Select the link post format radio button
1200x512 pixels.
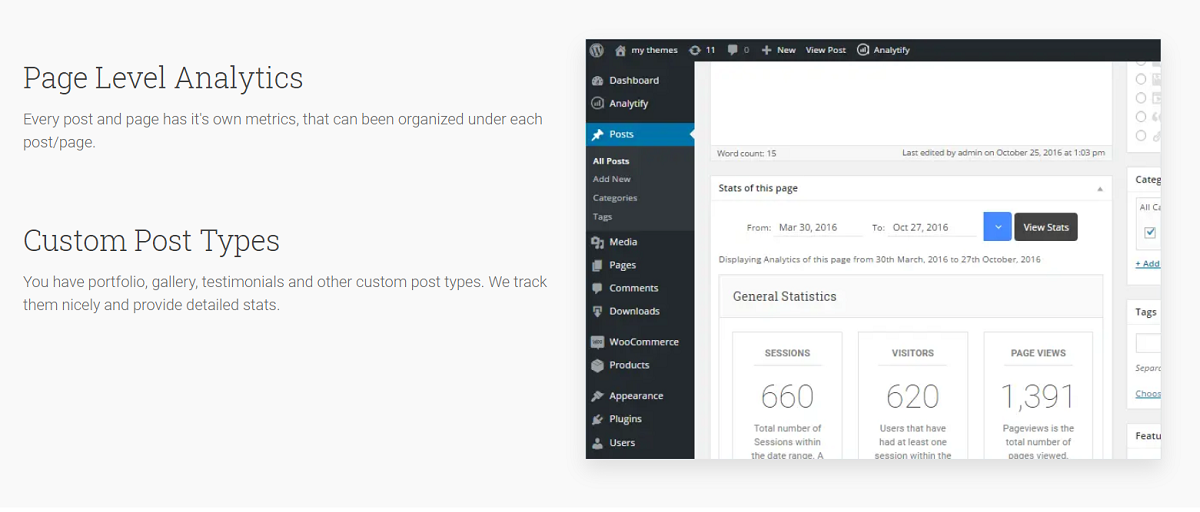[x=1141, y=135]
